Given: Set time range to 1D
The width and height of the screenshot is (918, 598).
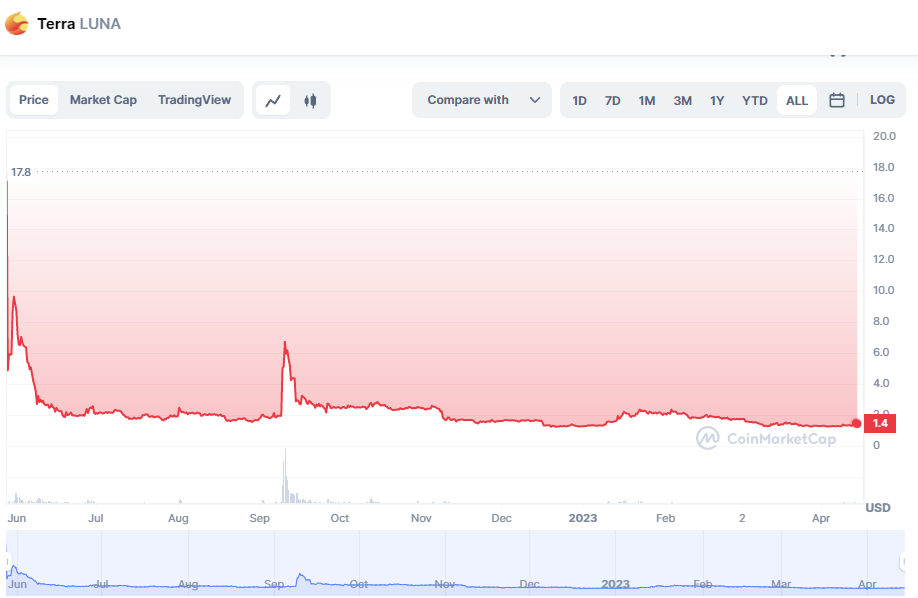Looking at the screenshot, I should point(579,101).
